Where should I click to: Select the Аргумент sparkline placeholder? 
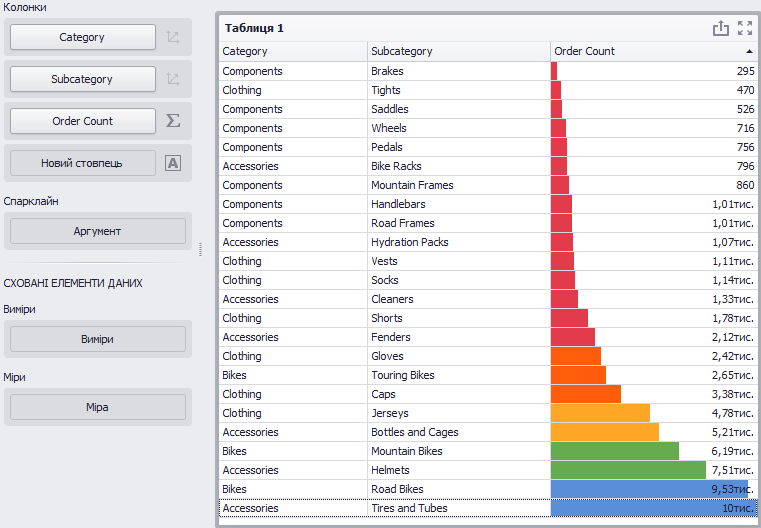click(x=98, y=231)
